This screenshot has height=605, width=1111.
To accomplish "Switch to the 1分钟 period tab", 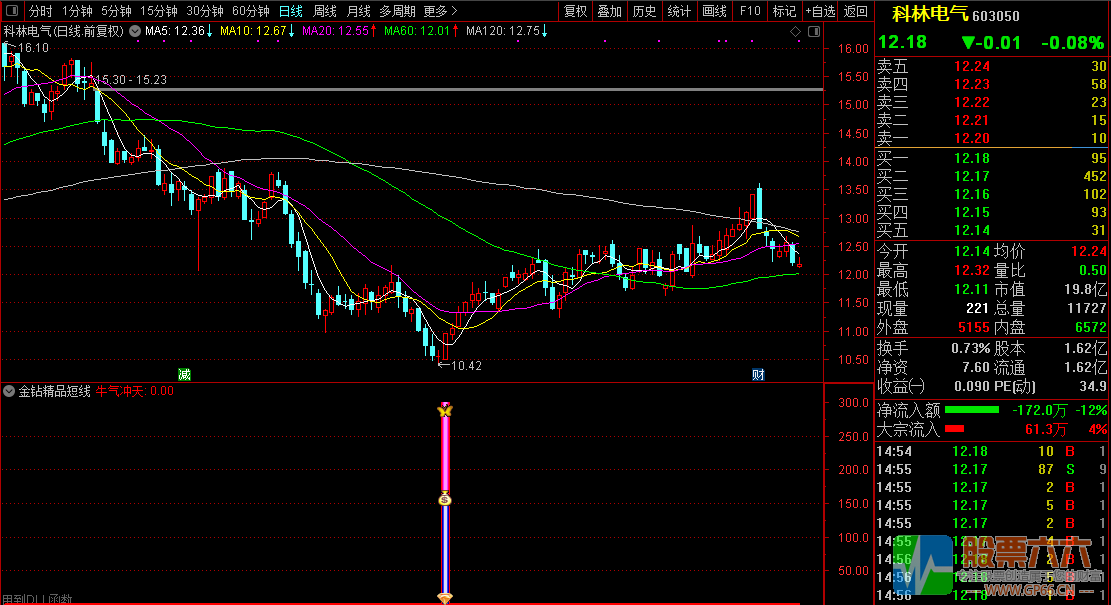I will [x=77, y=11].
